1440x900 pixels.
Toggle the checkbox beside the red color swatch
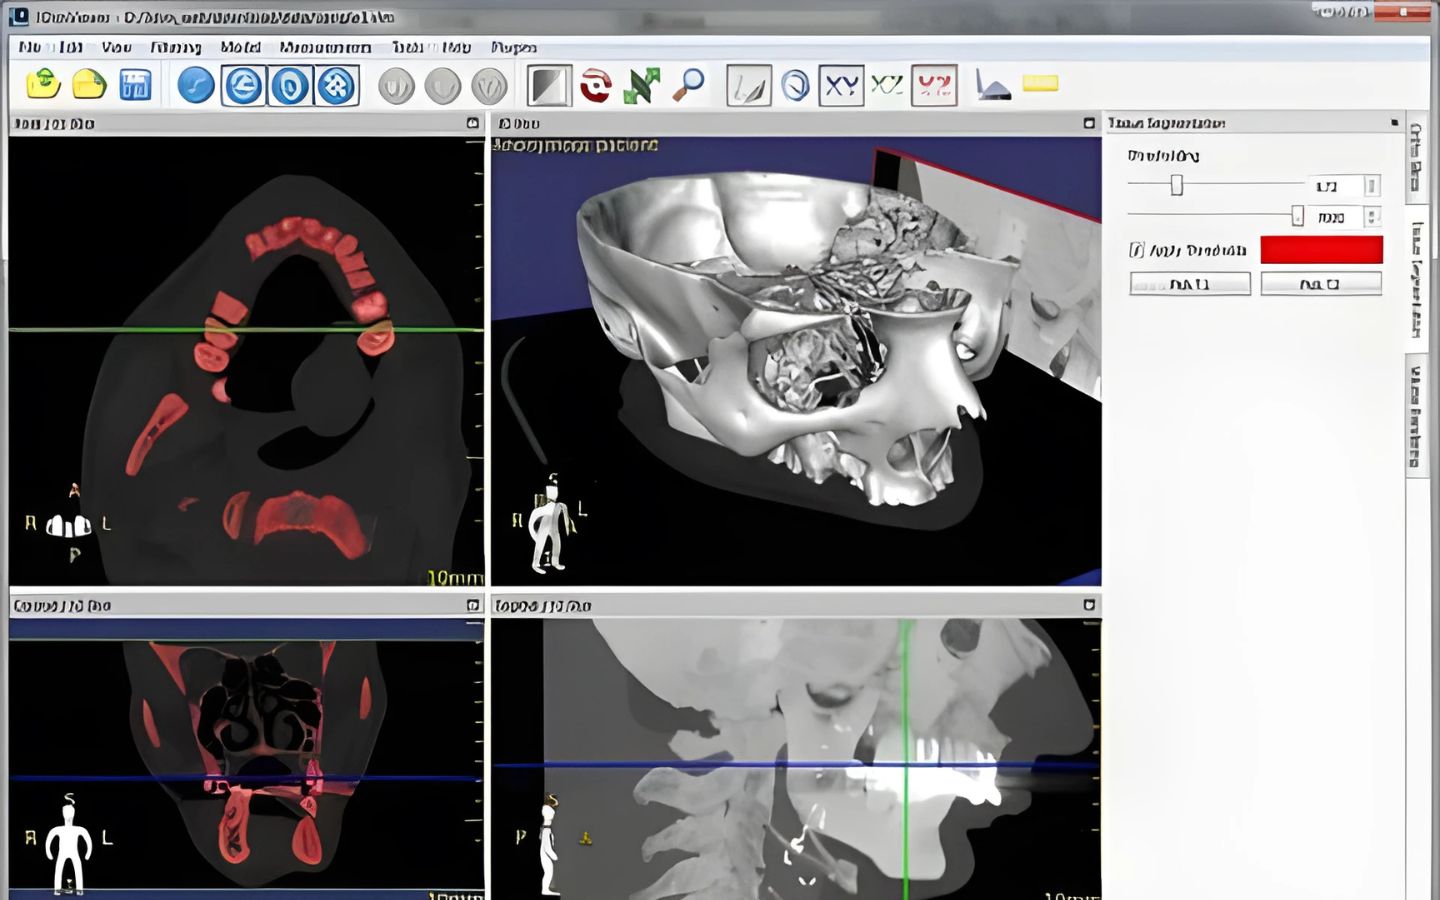pos(1136,250)
